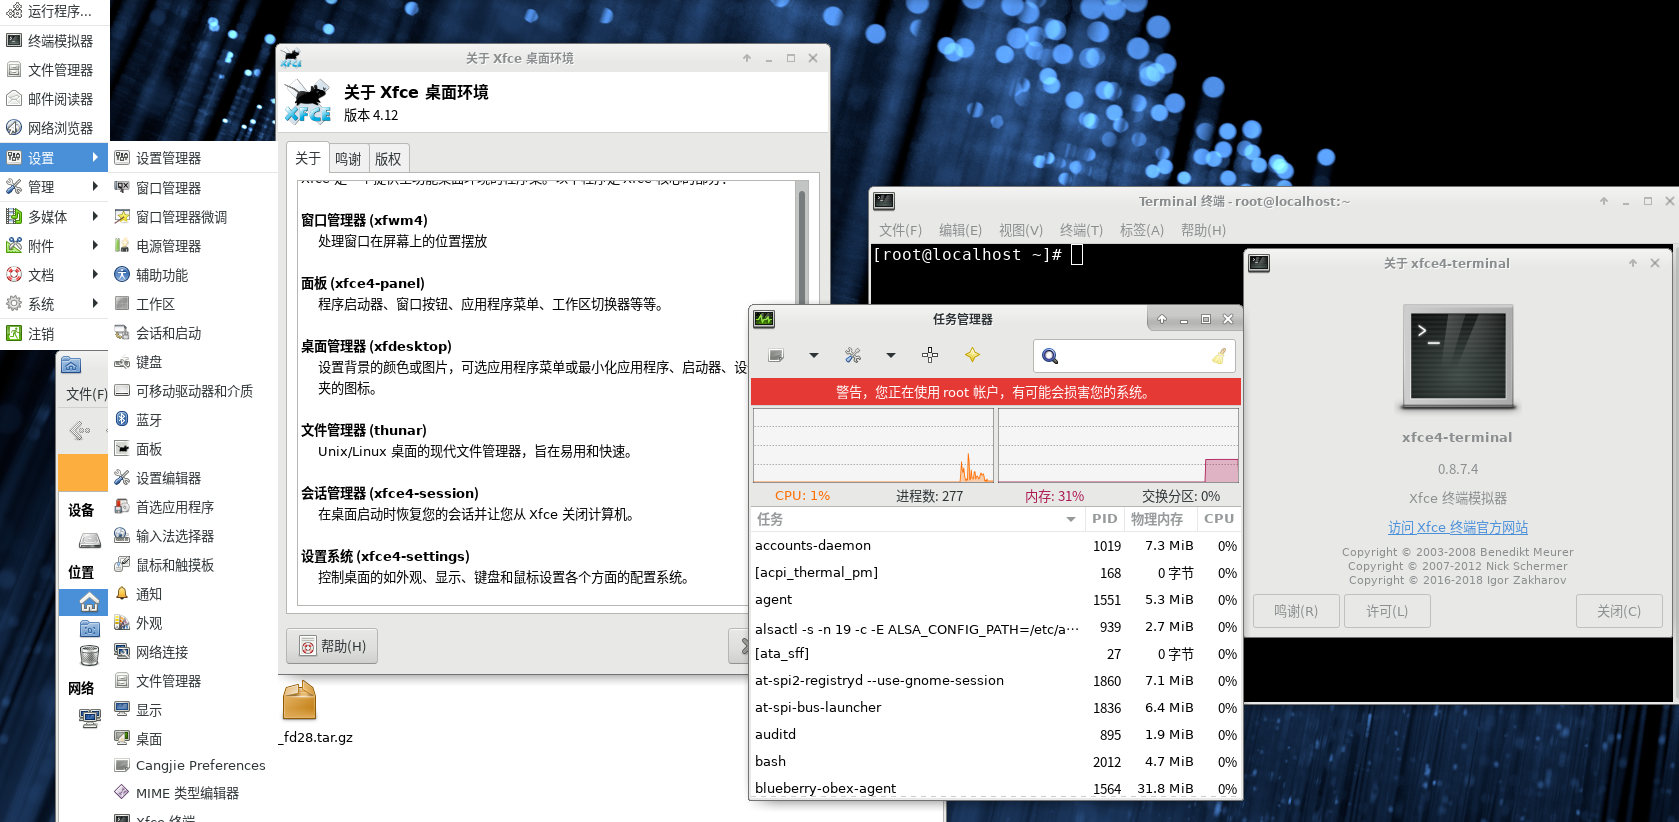Select 关于 tab in About Xfce
Image resolution: width=1679 pixels, height=822 pixels.
click(x=308, y=158)
